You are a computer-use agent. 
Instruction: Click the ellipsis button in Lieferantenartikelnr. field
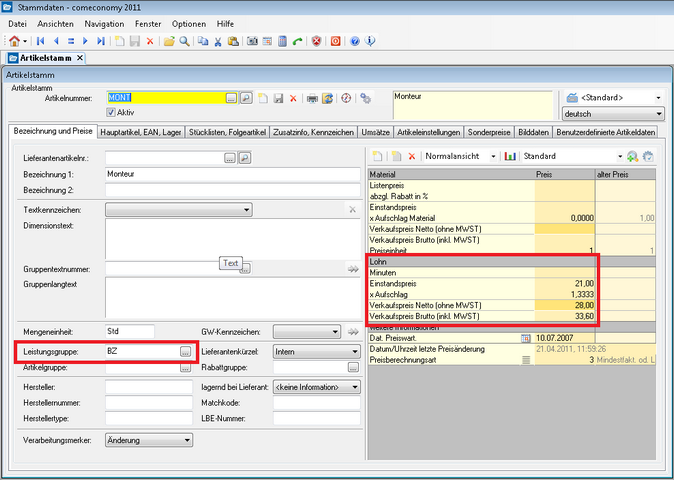[230, 158]
